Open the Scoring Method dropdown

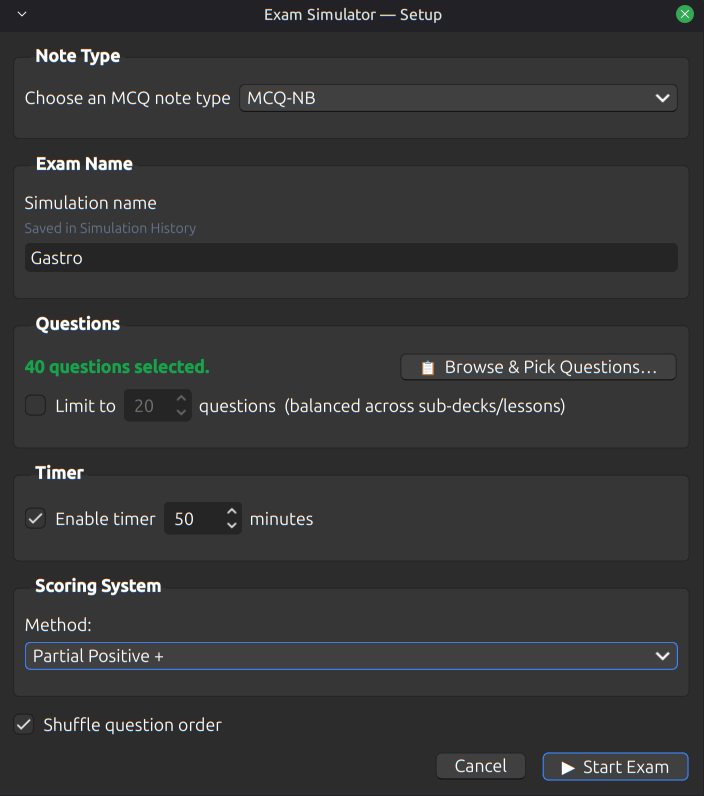tap(351, 656)
